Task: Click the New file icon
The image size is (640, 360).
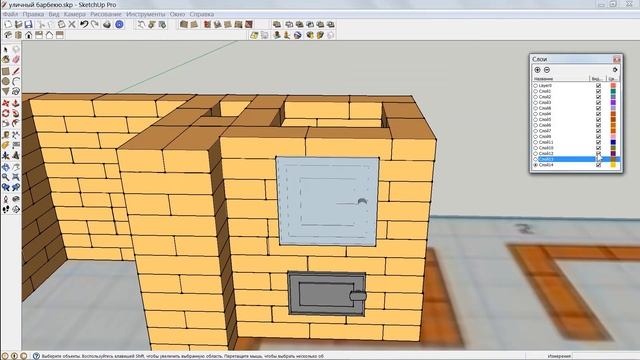Action: tap(8, 24)
